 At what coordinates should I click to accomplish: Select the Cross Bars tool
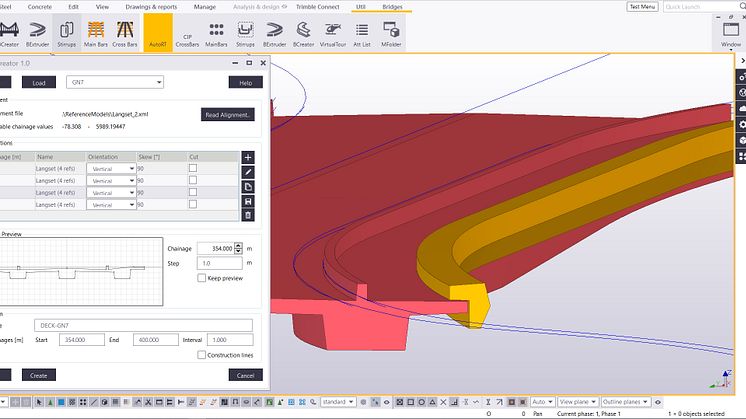coord(126,33)
